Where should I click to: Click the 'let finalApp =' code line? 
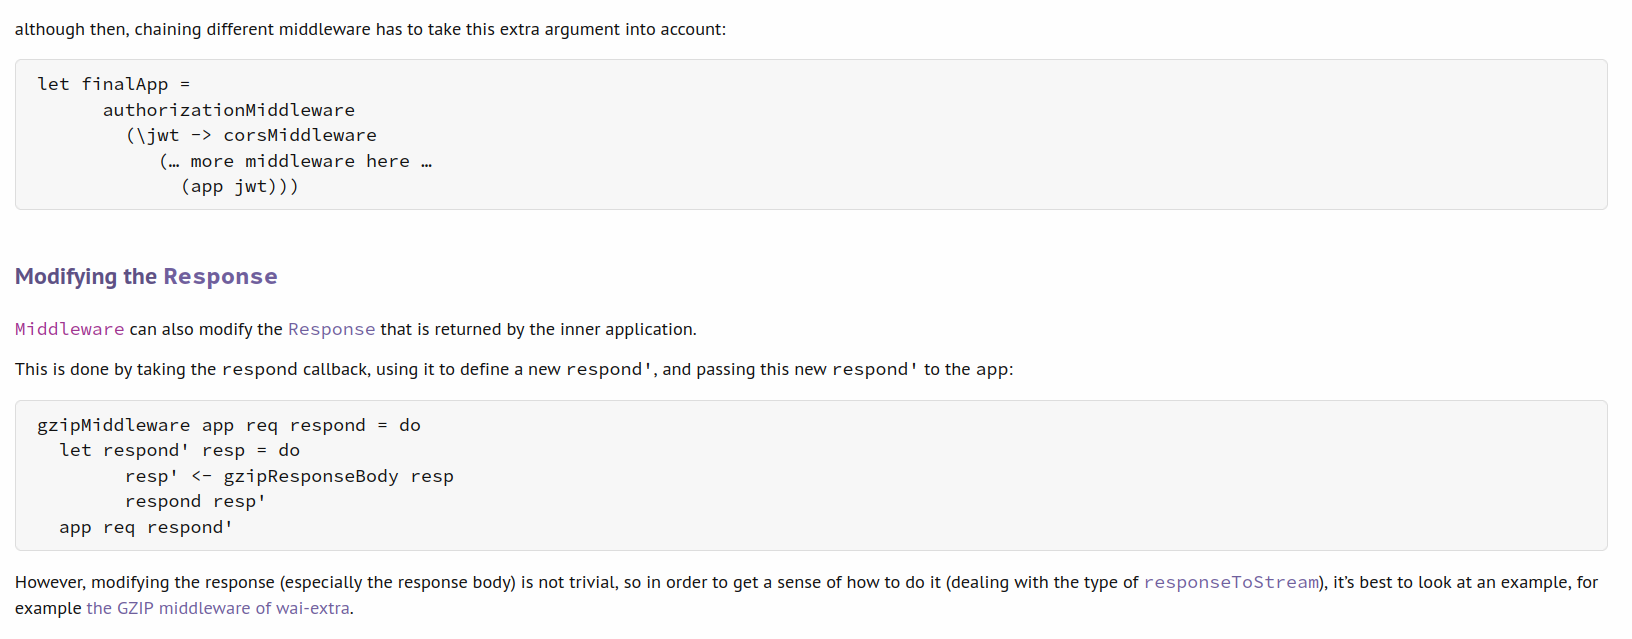(113, 84)
